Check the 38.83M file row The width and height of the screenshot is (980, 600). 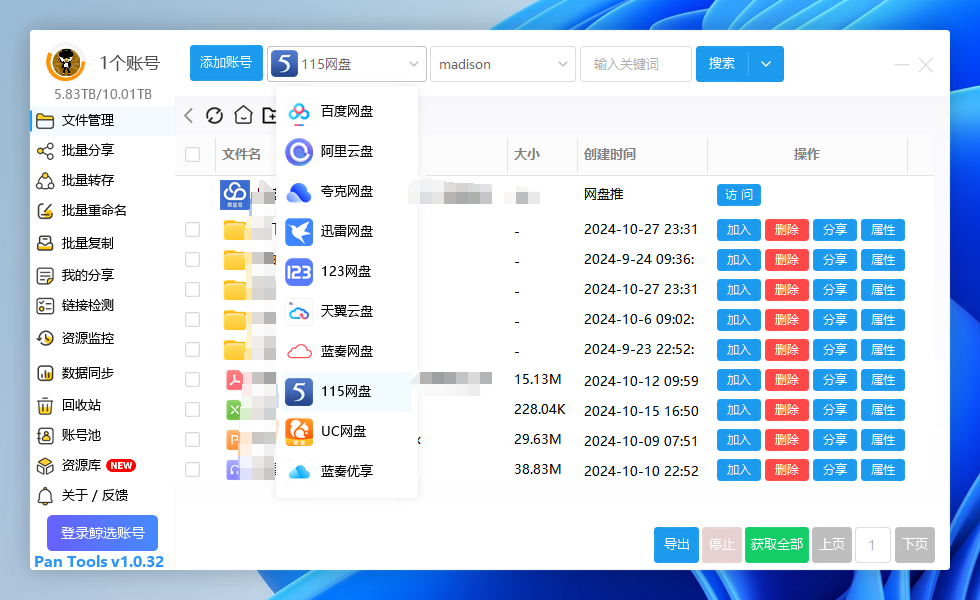click(x=192, y=469)
